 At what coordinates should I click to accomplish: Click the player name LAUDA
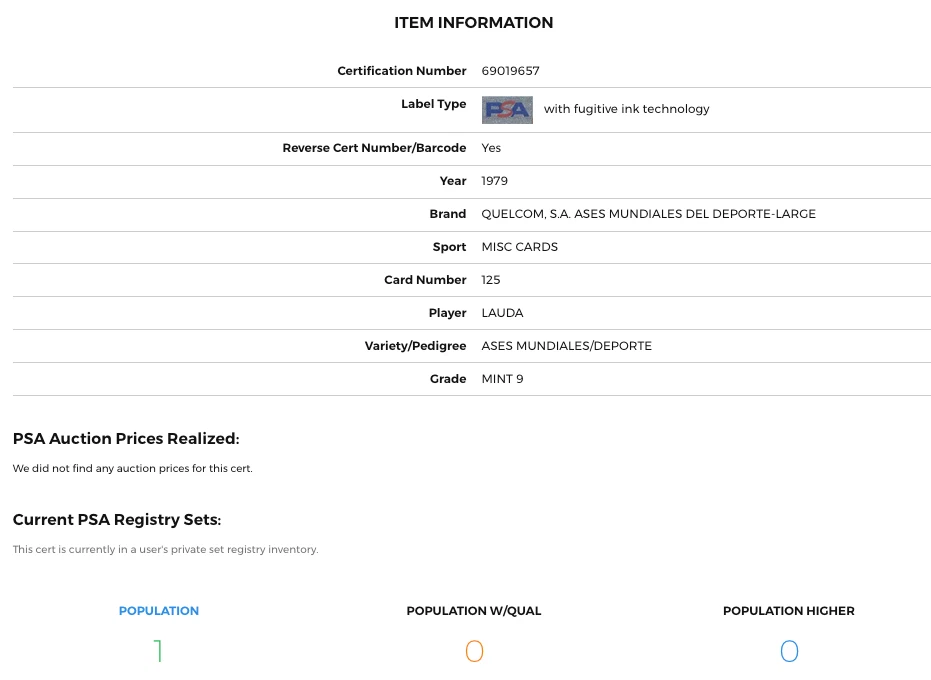[x=502, y=313]
